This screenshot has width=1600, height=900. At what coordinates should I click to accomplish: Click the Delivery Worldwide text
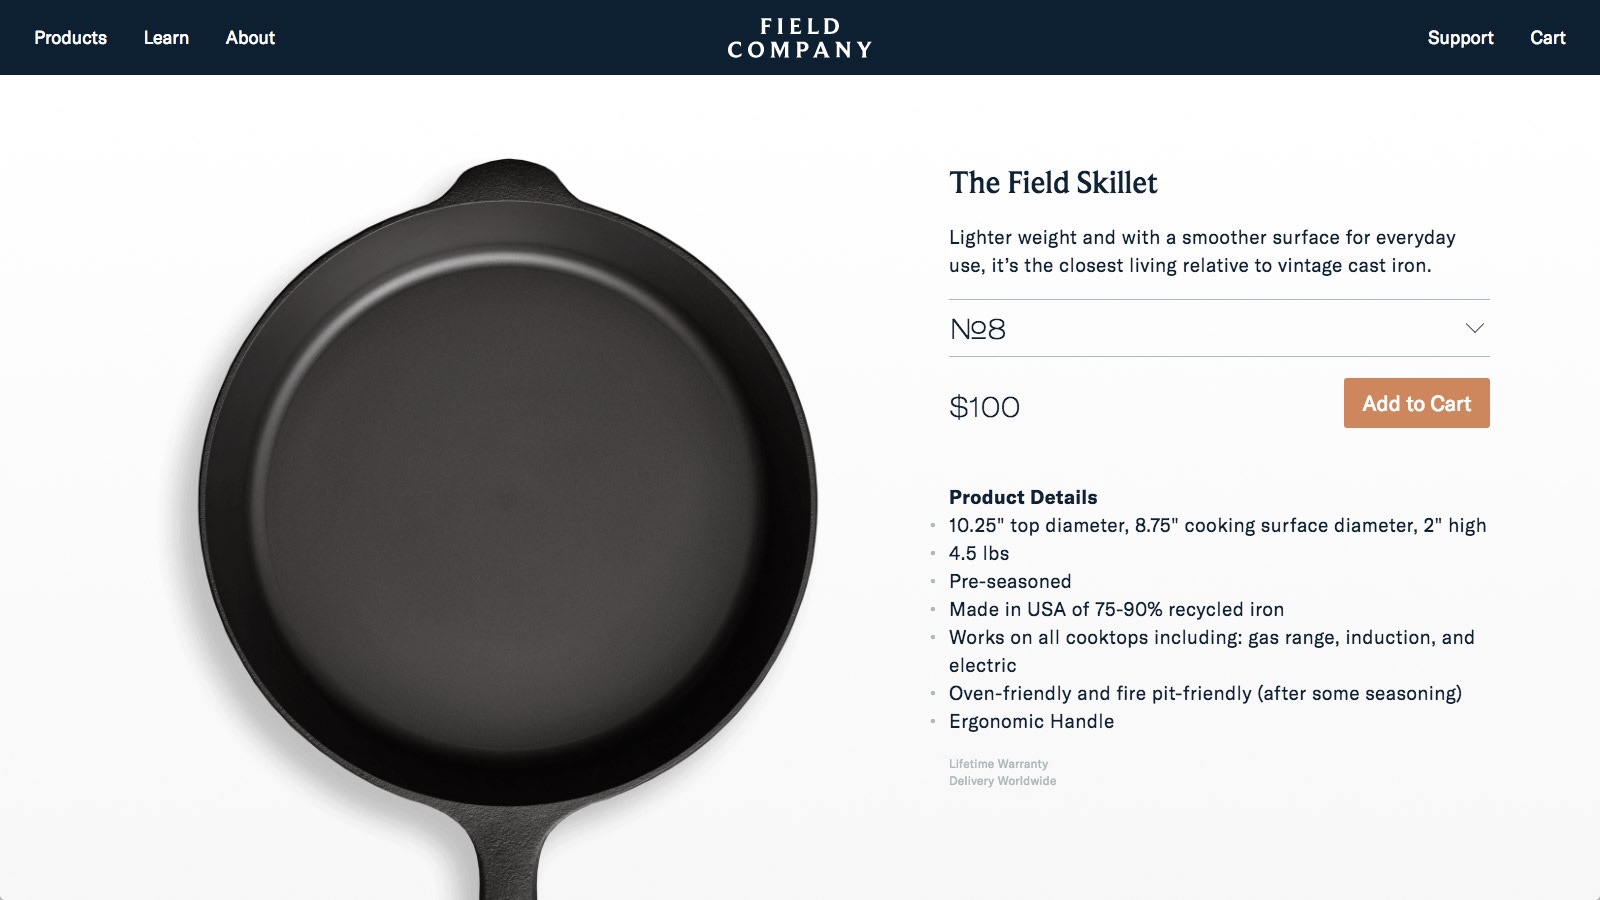[x=1002, y=781]
